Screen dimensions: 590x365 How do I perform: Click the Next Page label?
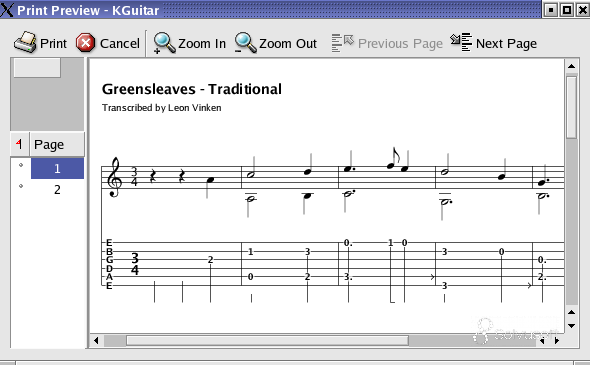506,43
